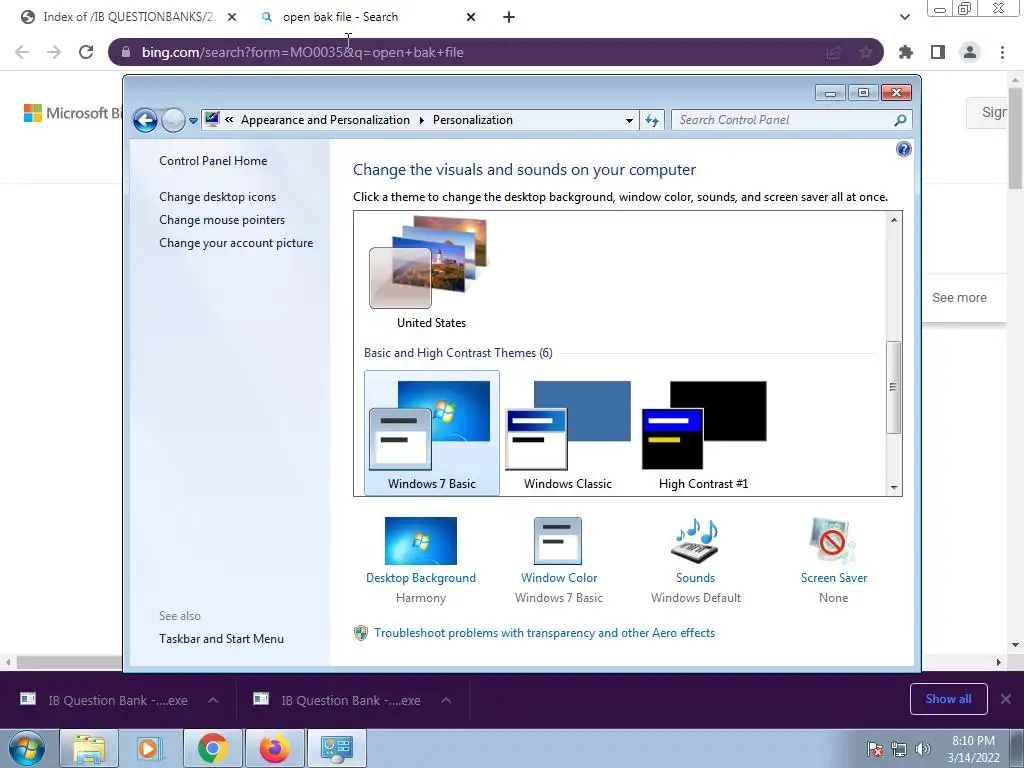Image resolution: width=1024 pixels, height=768 pixels.
Task: Open recent pages dropdown next to navigation arrows
Action: click(193, 121)
